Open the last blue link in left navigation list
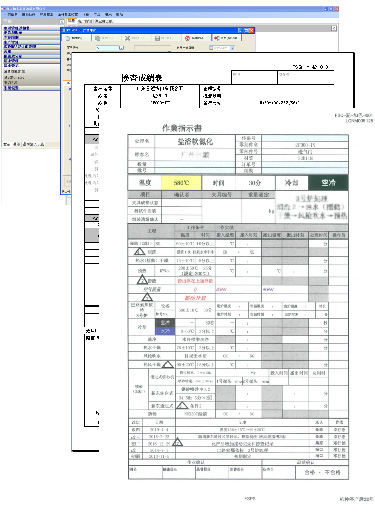Screen dimensions: 375x528 (11, 88)
